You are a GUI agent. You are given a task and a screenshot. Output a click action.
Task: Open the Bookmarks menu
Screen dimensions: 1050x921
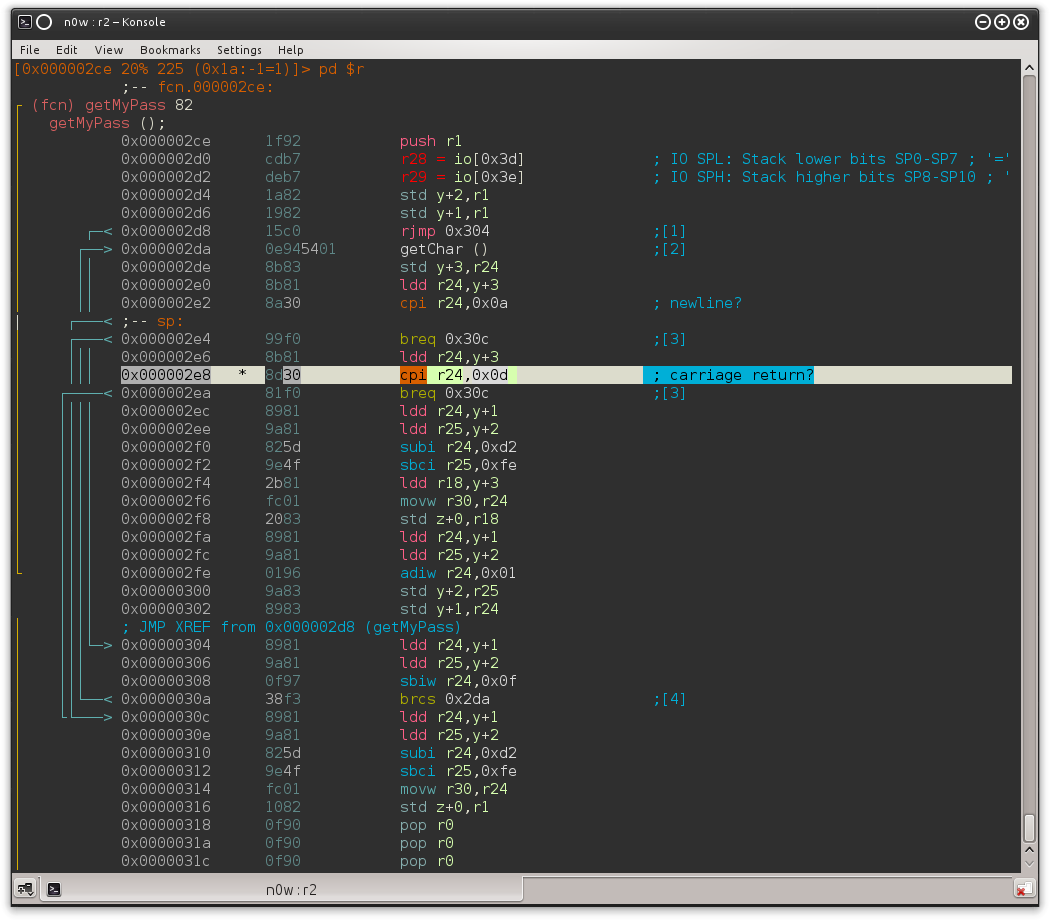(170, 49)
